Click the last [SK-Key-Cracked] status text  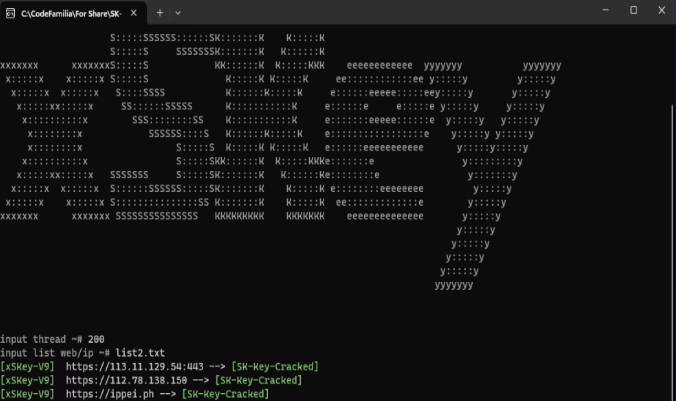pos(225,394)
